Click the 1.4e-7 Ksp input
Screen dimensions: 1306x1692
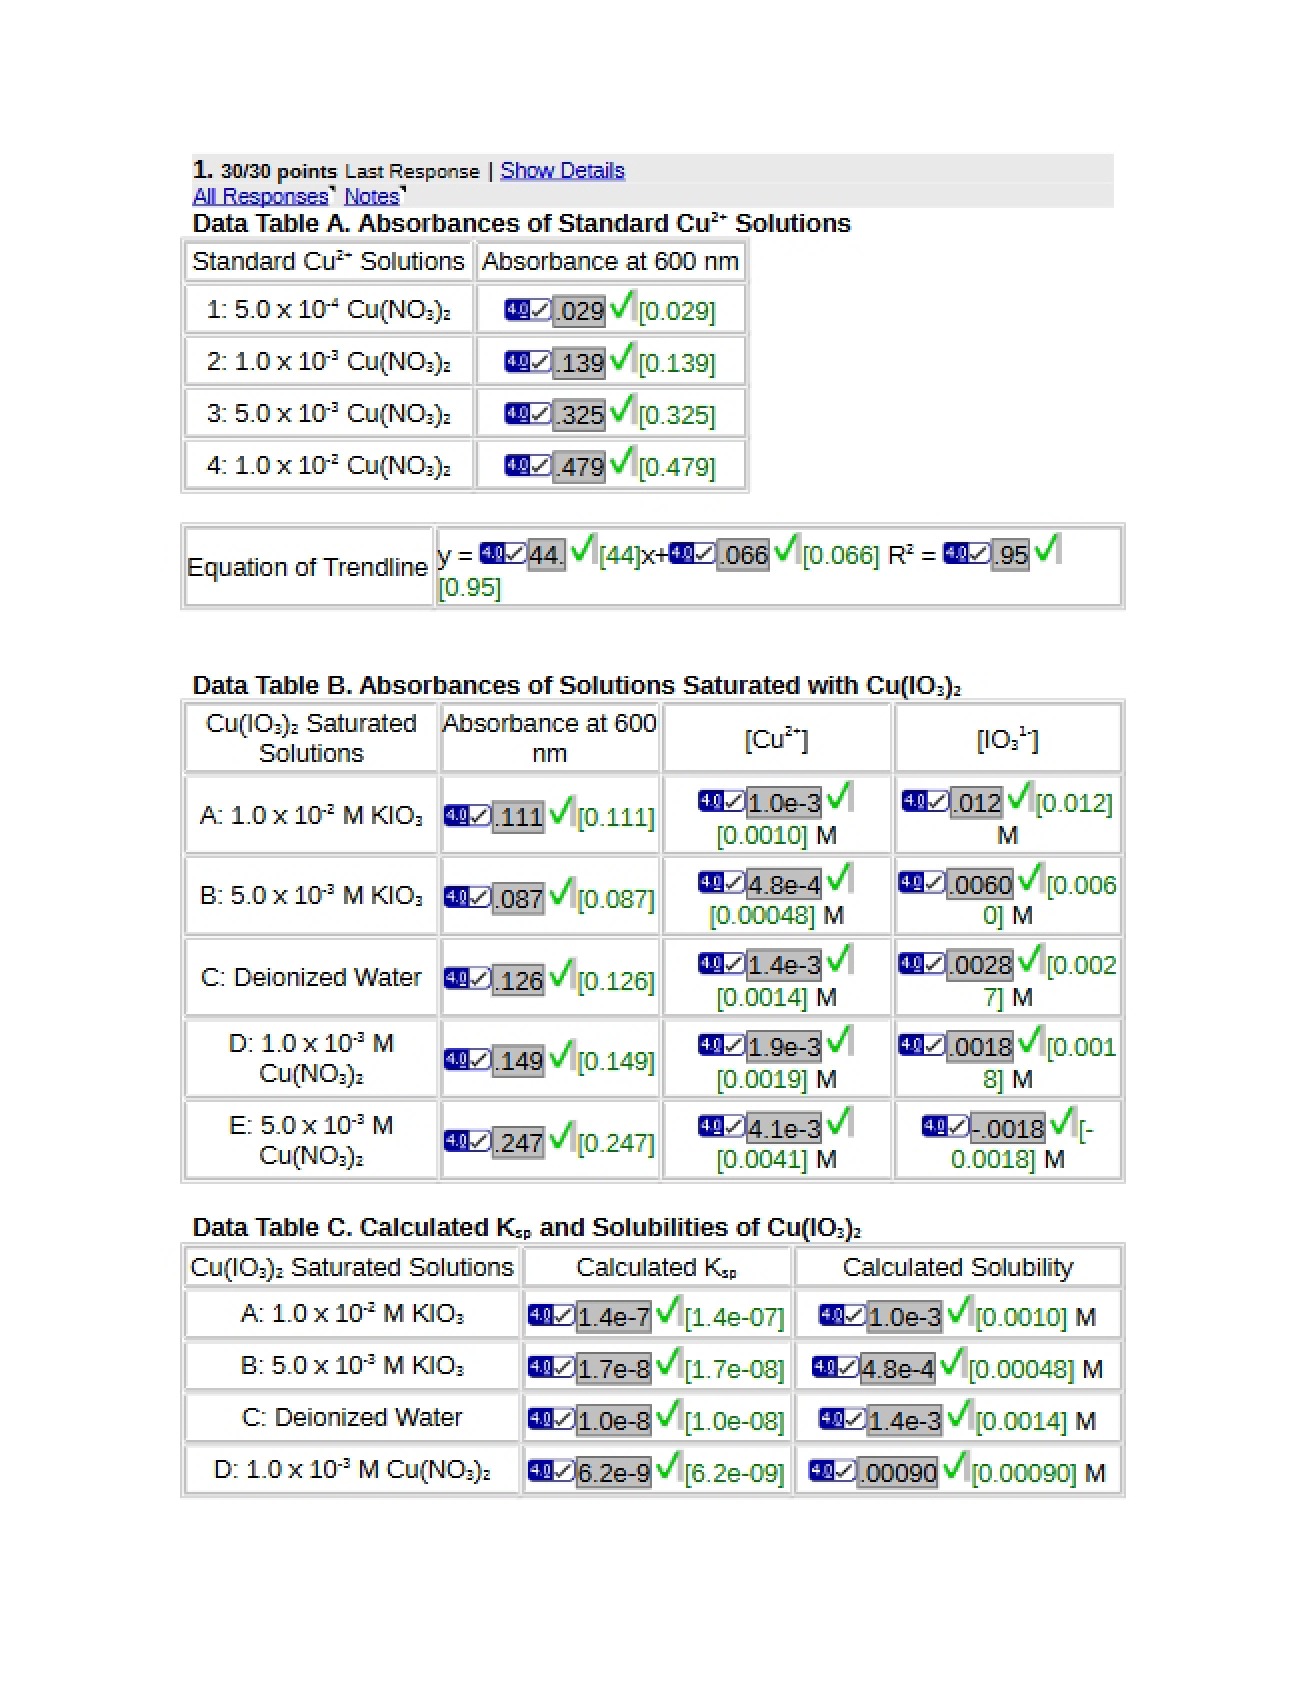point(614,1316)
